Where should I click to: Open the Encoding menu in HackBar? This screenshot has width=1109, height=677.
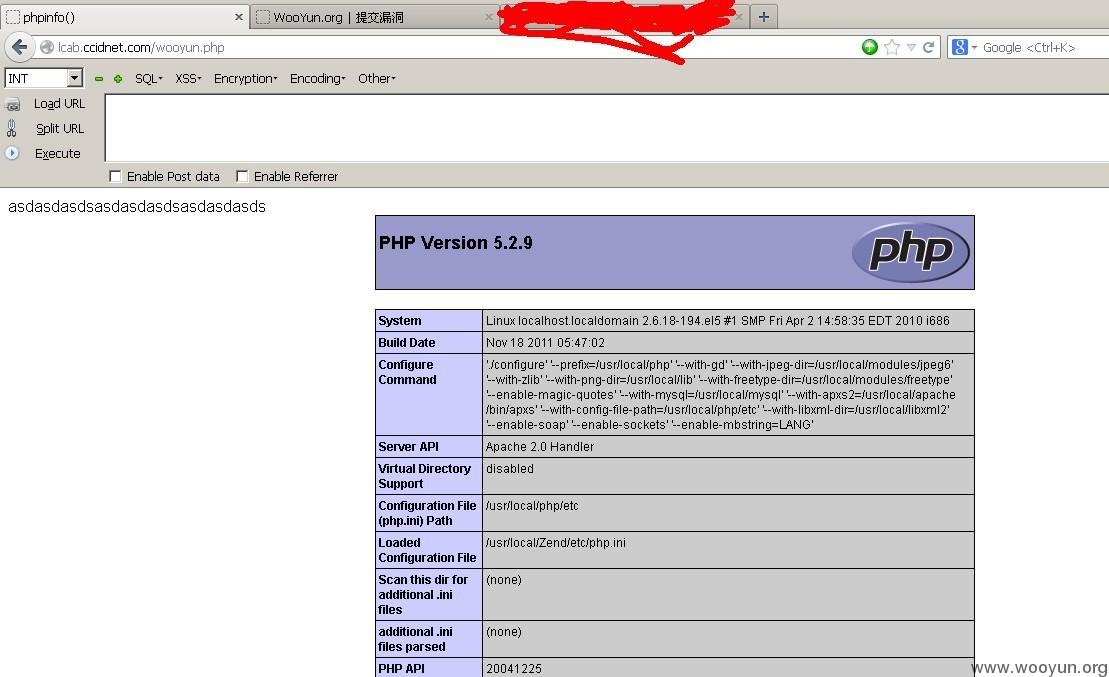[x=318, y=79]
